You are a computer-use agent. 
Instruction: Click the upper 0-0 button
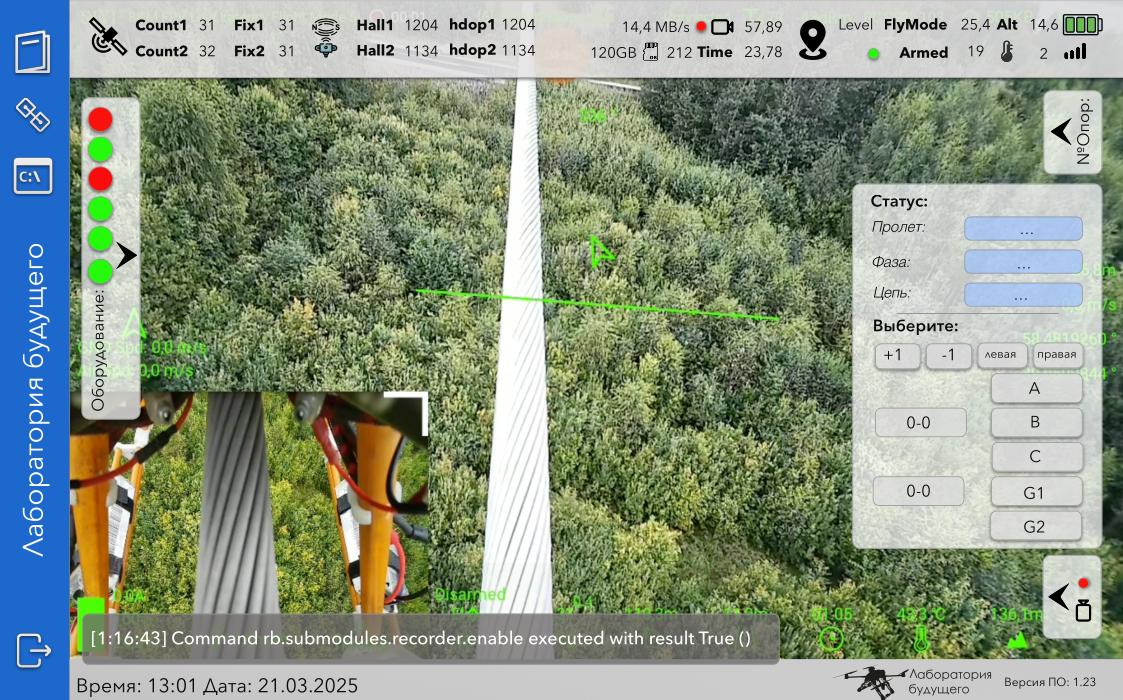(920, 423)
